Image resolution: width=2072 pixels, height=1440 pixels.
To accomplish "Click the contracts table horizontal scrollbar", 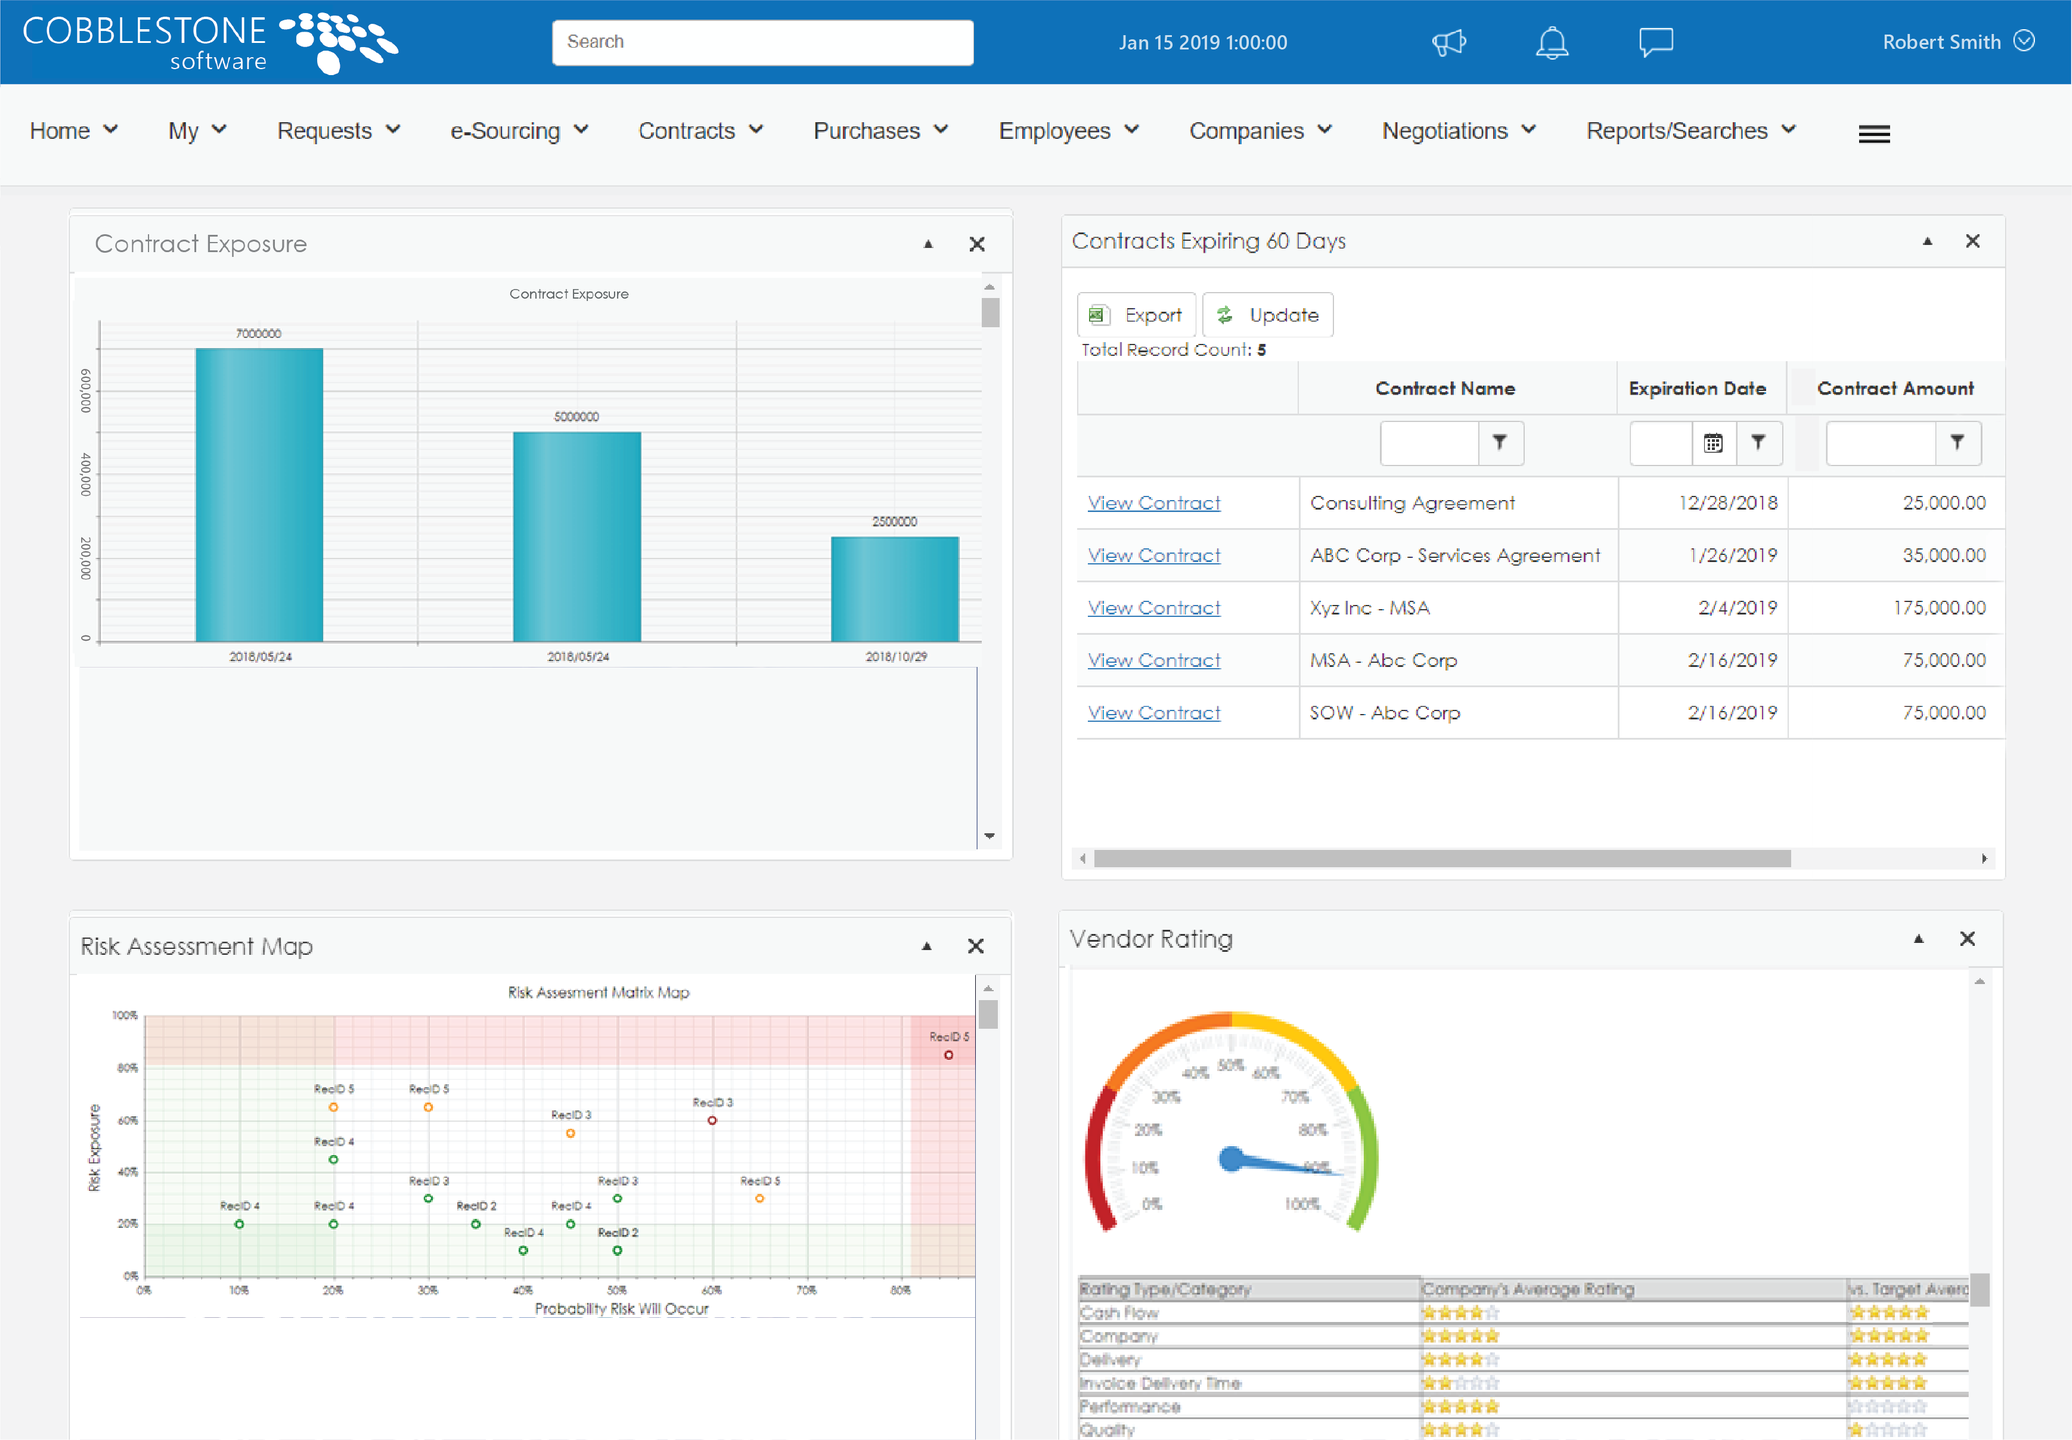I will [x=1440, y=859].
